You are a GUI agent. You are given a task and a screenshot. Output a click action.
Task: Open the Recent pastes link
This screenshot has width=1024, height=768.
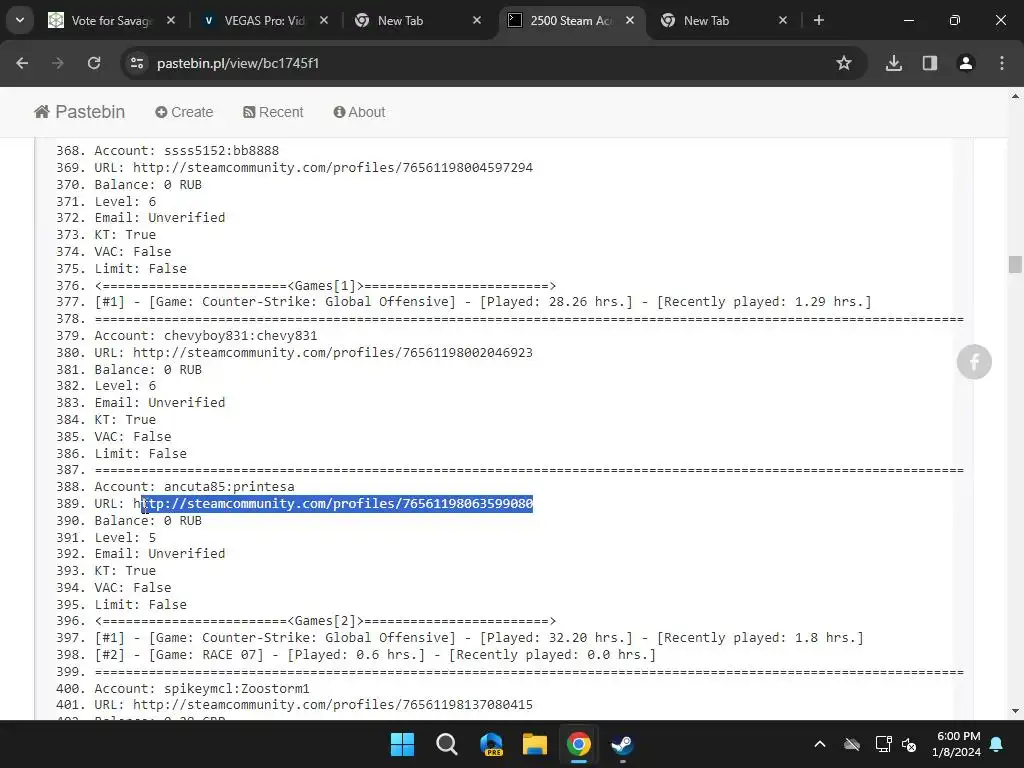pyautogui.click(x=273, y=112)
